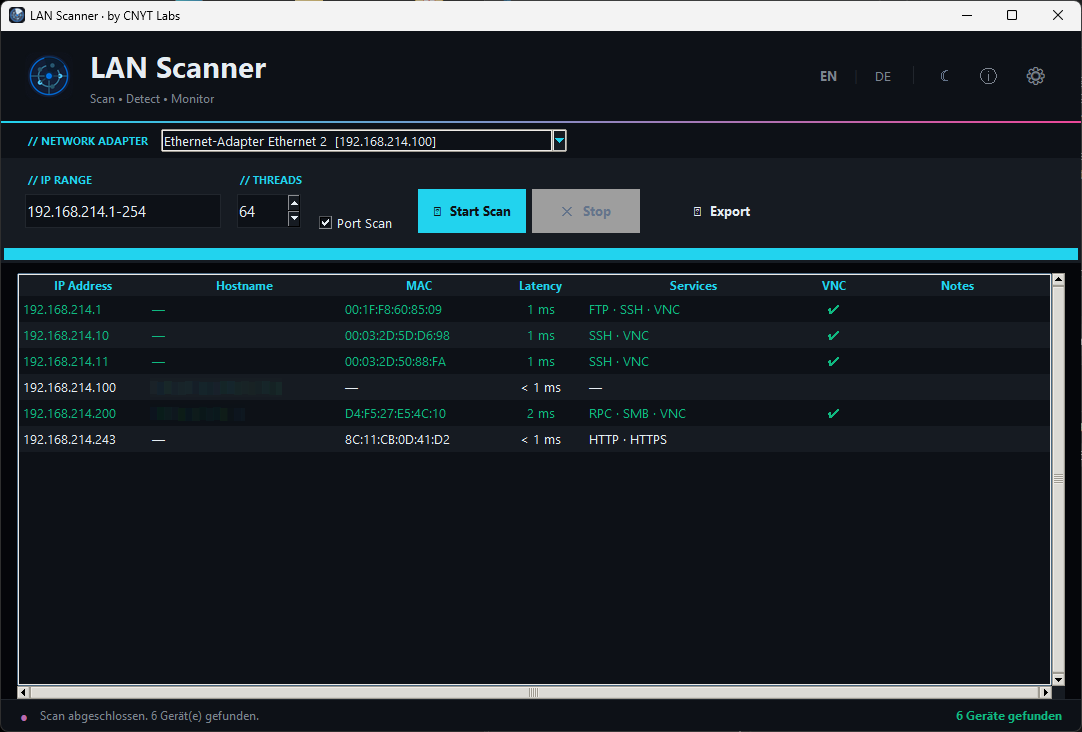Screen dimensions: 1082x732
Task: Minimize the LAN Scanner window
Action: 967,15
